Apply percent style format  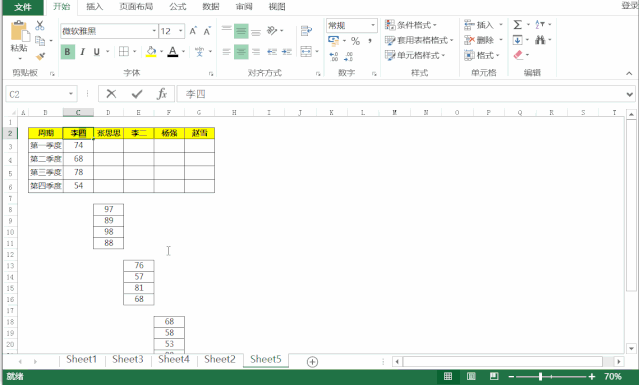point(355,41)
